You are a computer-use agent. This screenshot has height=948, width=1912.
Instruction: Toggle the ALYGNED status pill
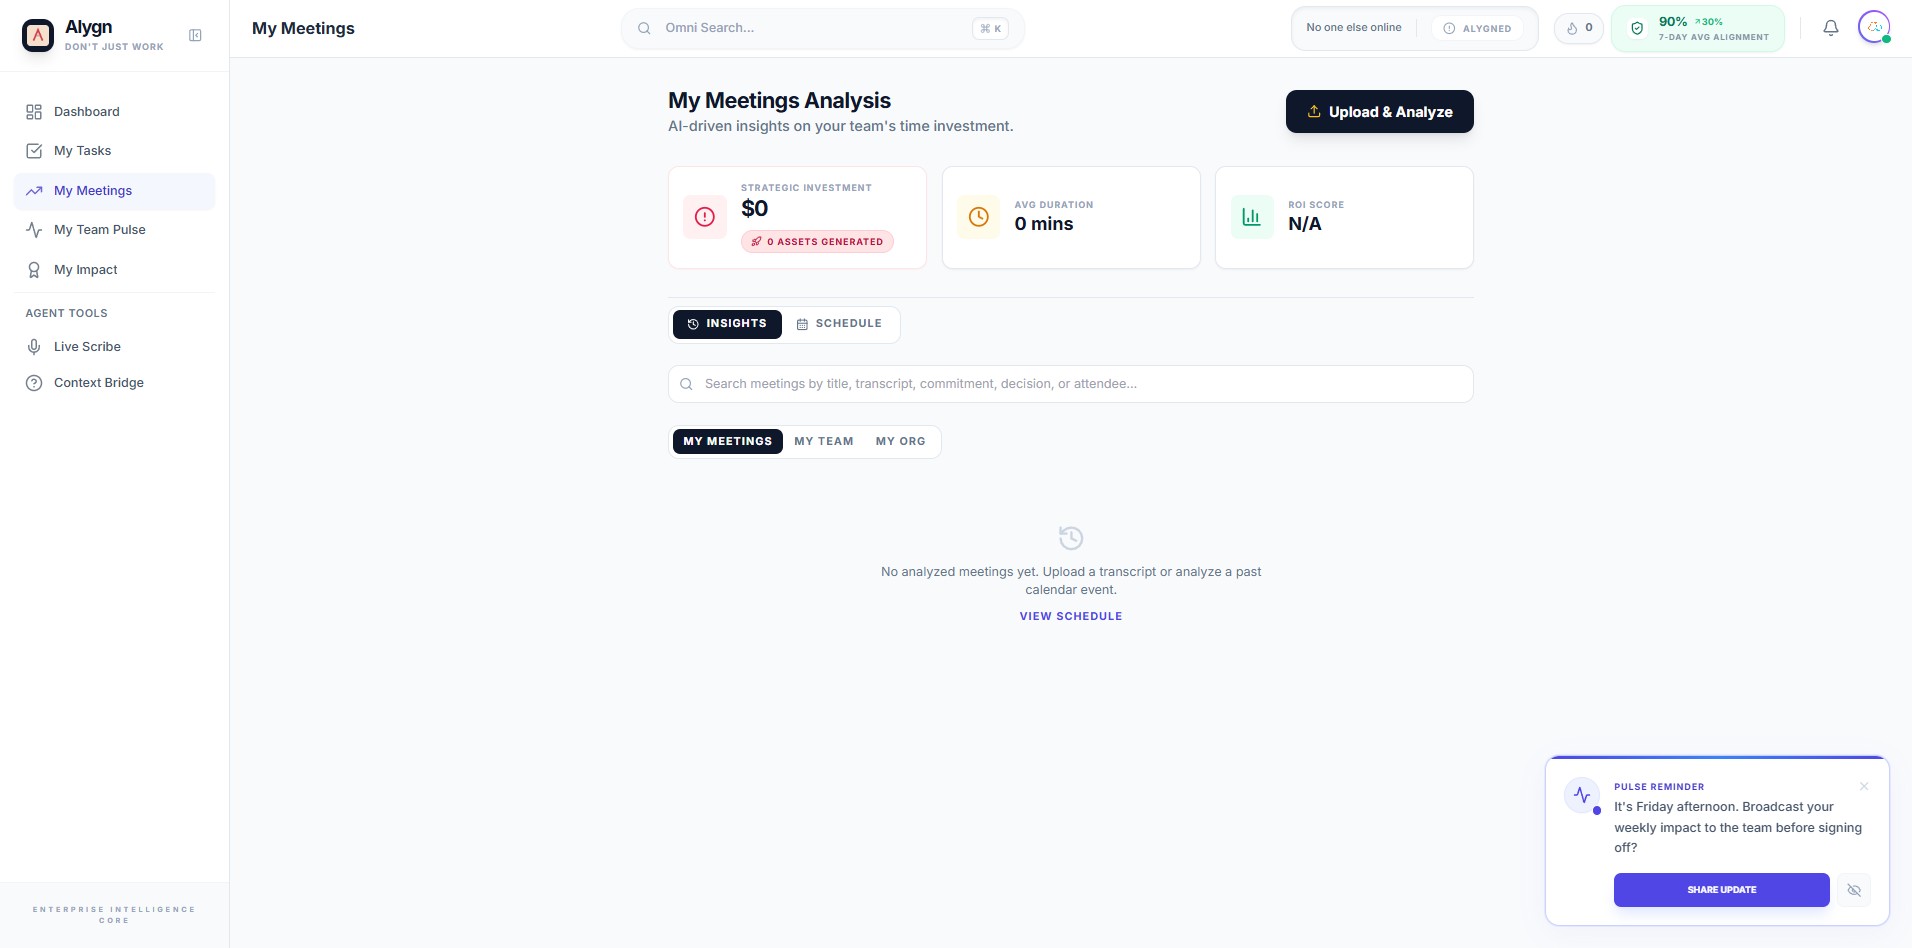tap(1477, 28)
